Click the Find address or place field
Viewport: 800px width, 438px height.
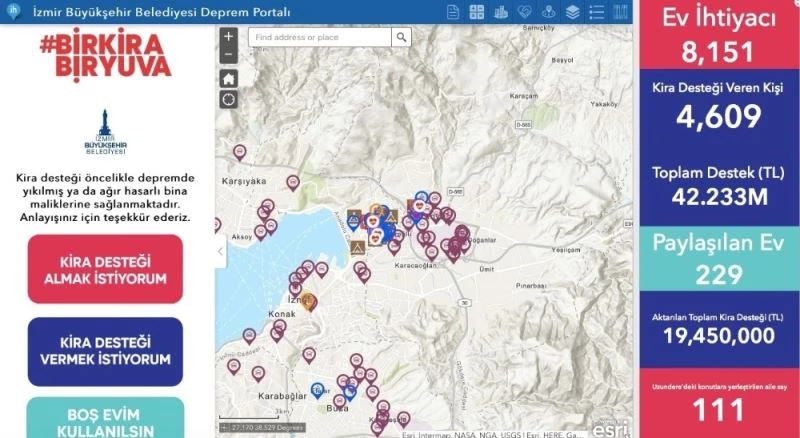point(320,37)
